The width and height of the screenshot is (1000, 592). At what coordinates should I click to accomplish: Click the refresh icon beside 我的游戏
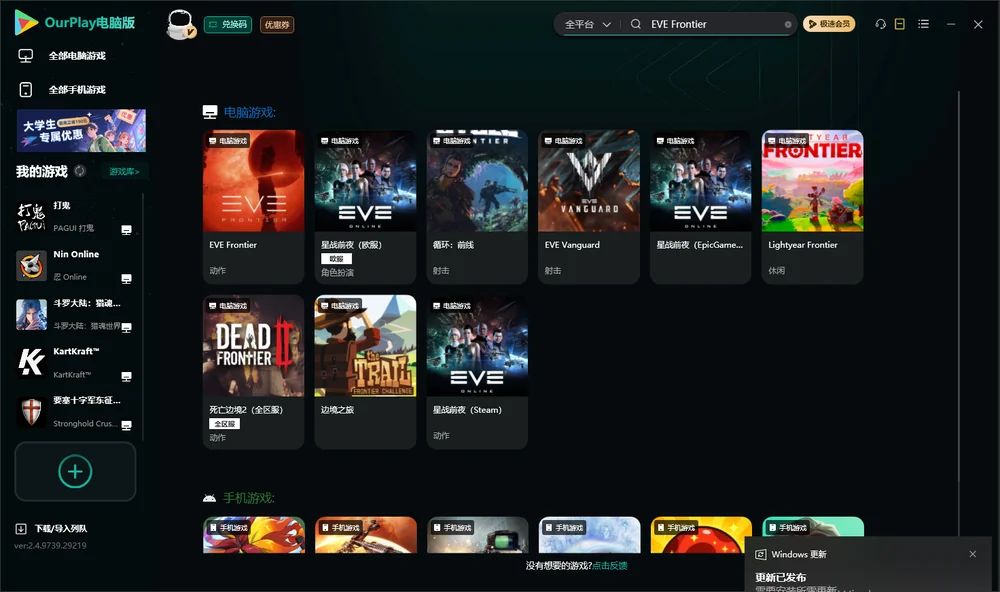click(80, 171)
